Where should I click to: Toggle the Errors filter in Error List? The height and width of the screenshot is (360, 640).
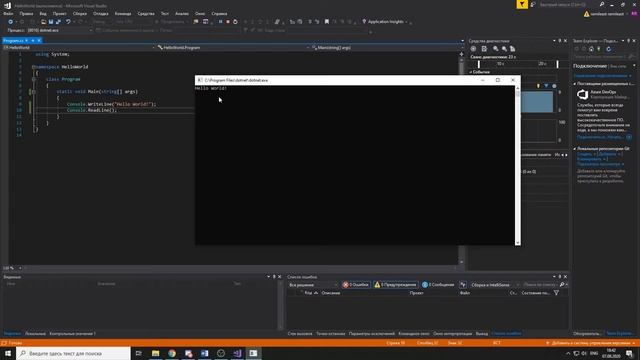356,284
